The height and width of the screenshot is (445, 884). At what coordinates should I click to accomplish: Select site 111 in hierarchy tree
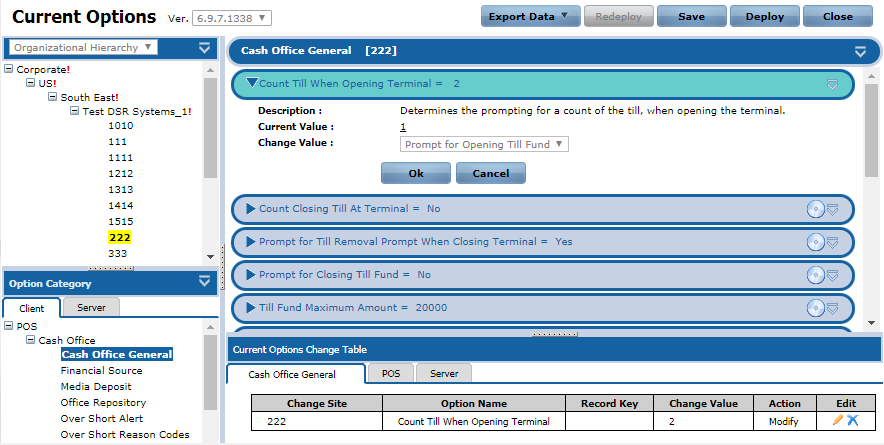pyautogui.click(x=118, y=142)
